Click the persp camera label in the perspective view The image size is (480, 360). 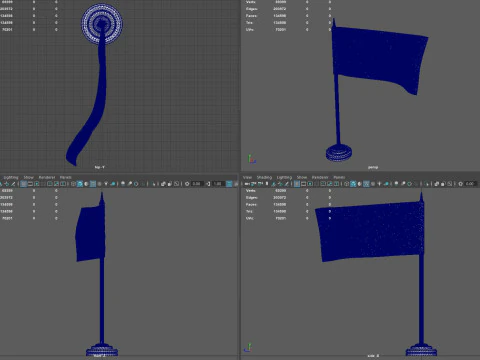tap(373, 167)
